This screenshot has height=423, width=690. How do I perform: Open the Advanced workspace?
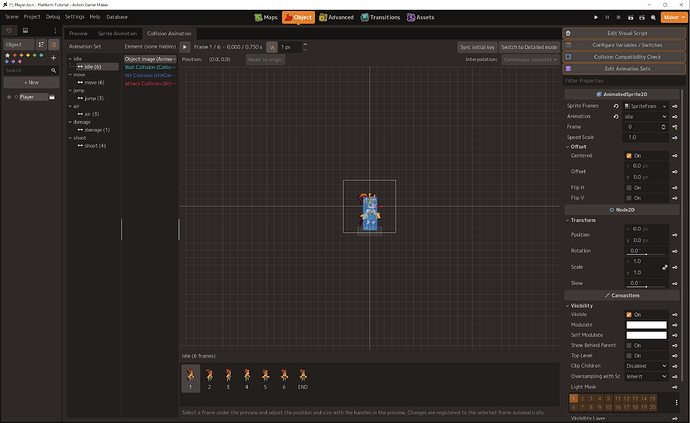[336, 17]
